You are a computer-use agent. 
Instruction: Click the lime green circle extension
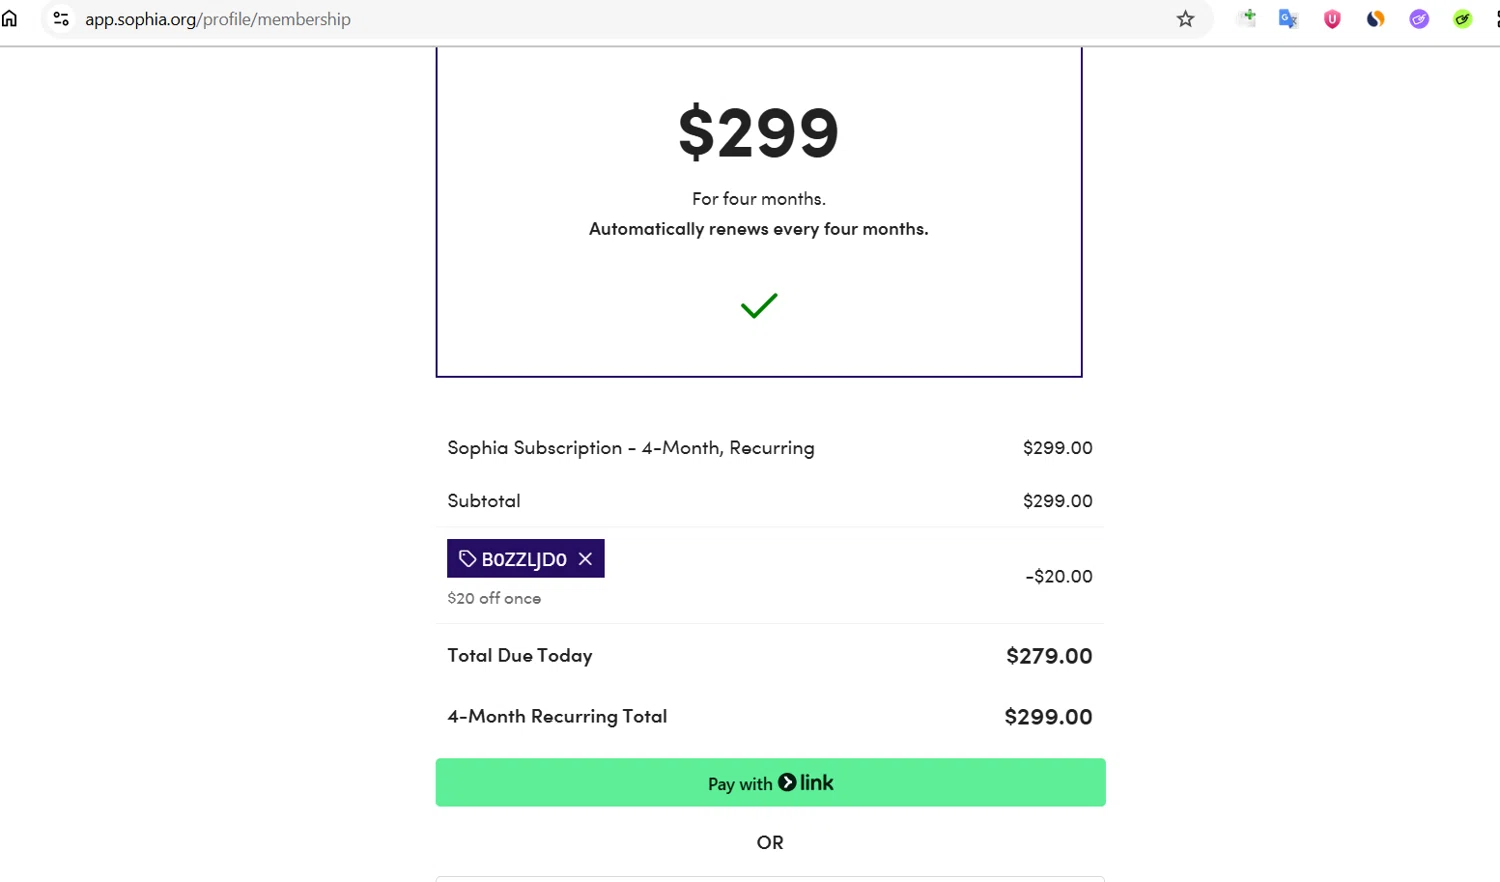[x=1462, y=19]
